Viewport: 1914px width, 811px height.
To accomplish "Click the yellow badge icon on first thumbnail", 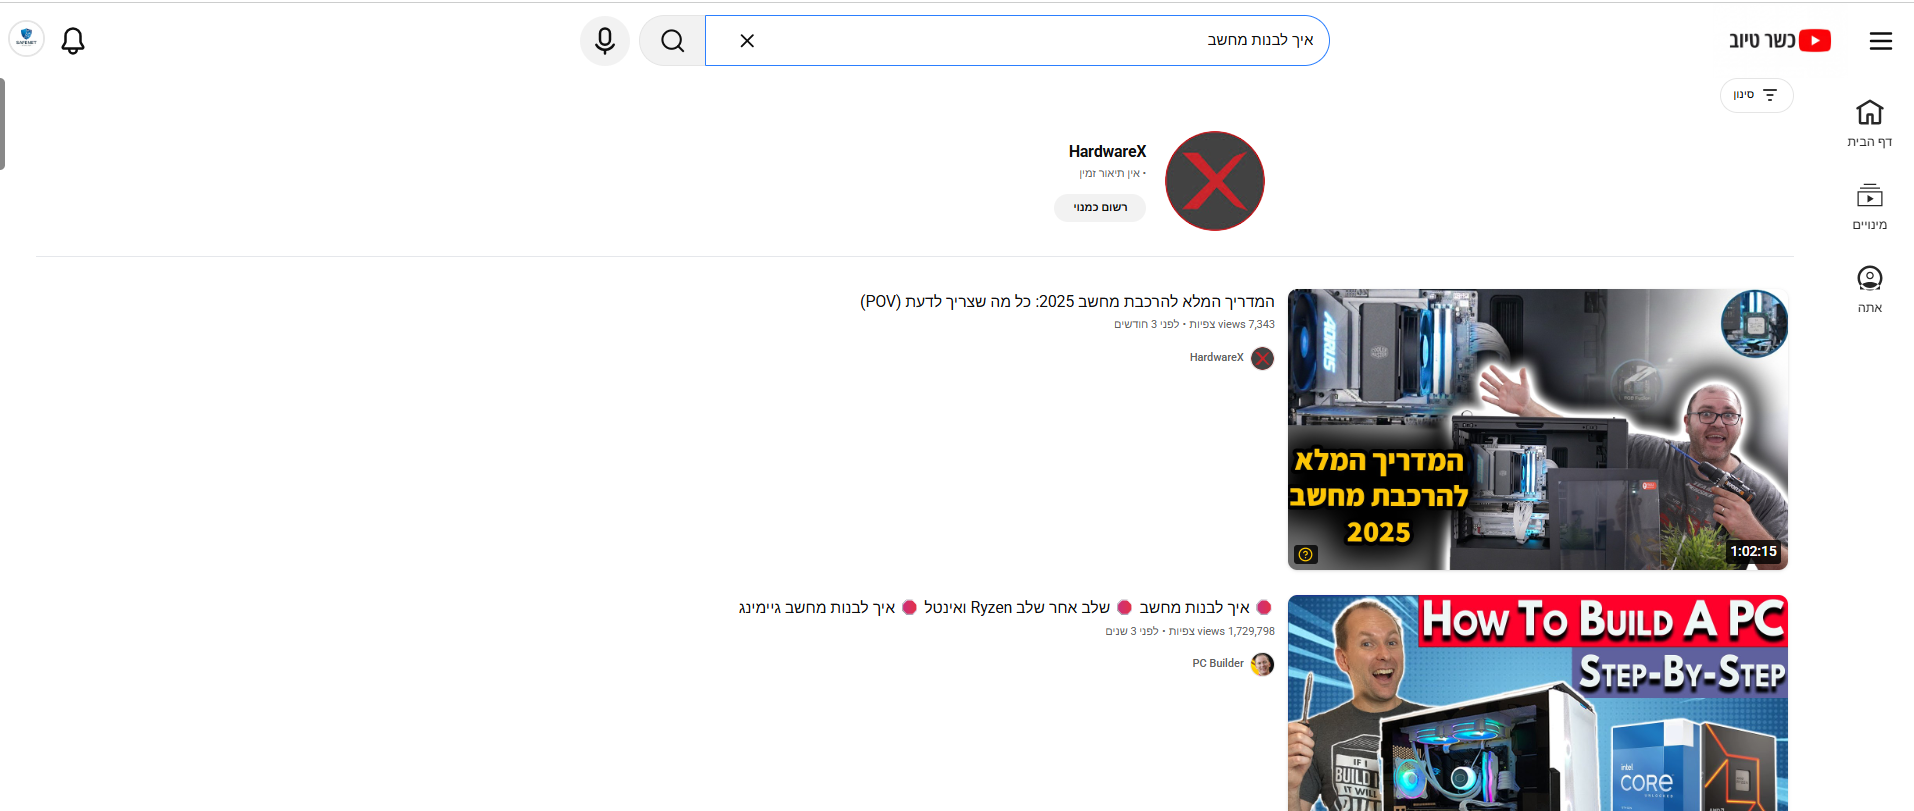I will pyautogui.click(x=1305, y=554).
